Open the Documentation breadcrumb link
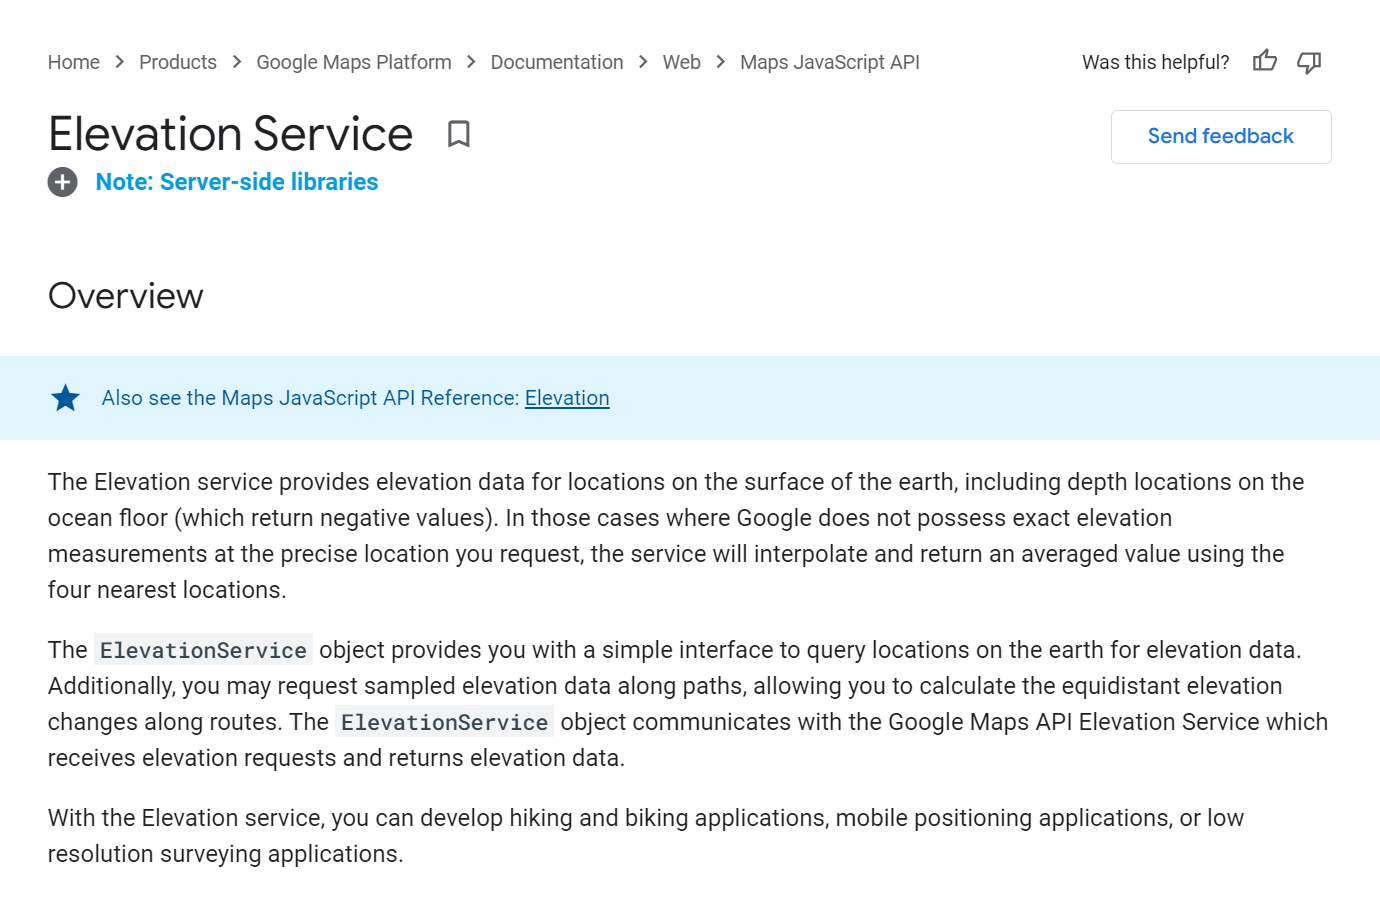 pos(557,62)
